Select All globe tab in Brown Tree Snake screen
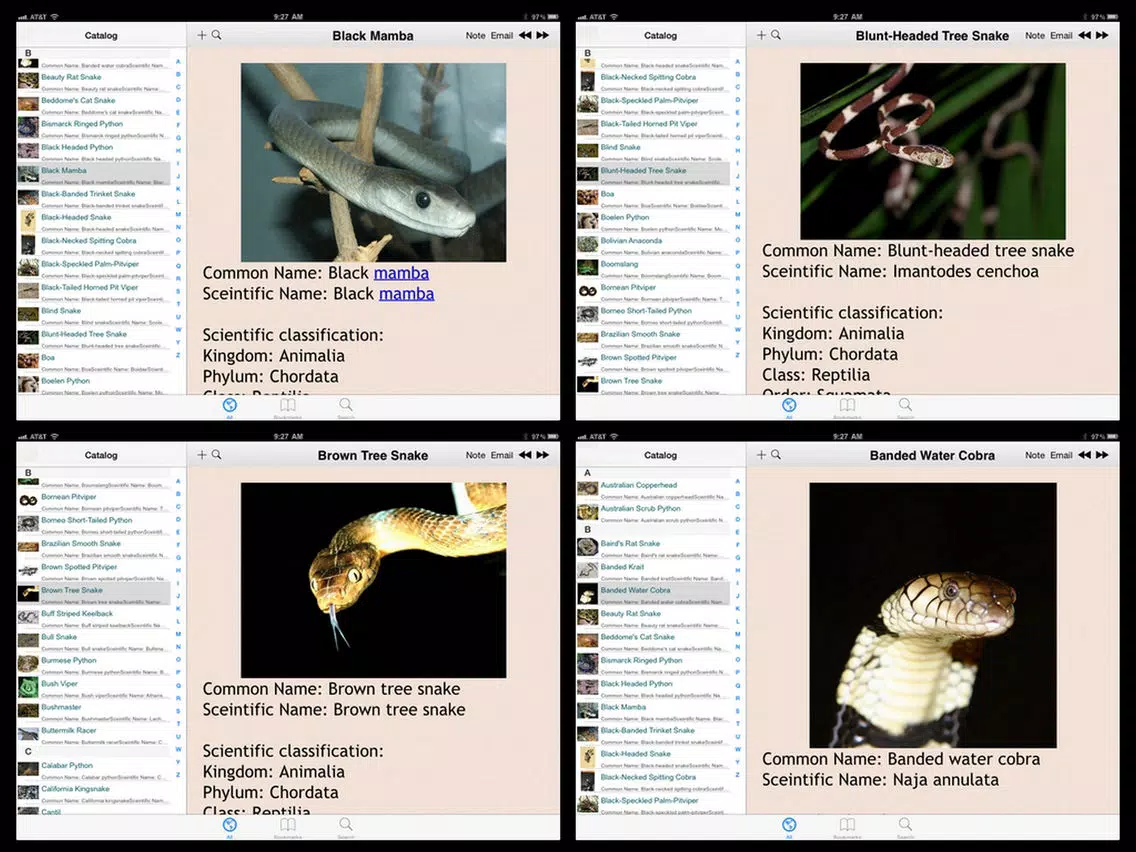 [x=230, y=827]
